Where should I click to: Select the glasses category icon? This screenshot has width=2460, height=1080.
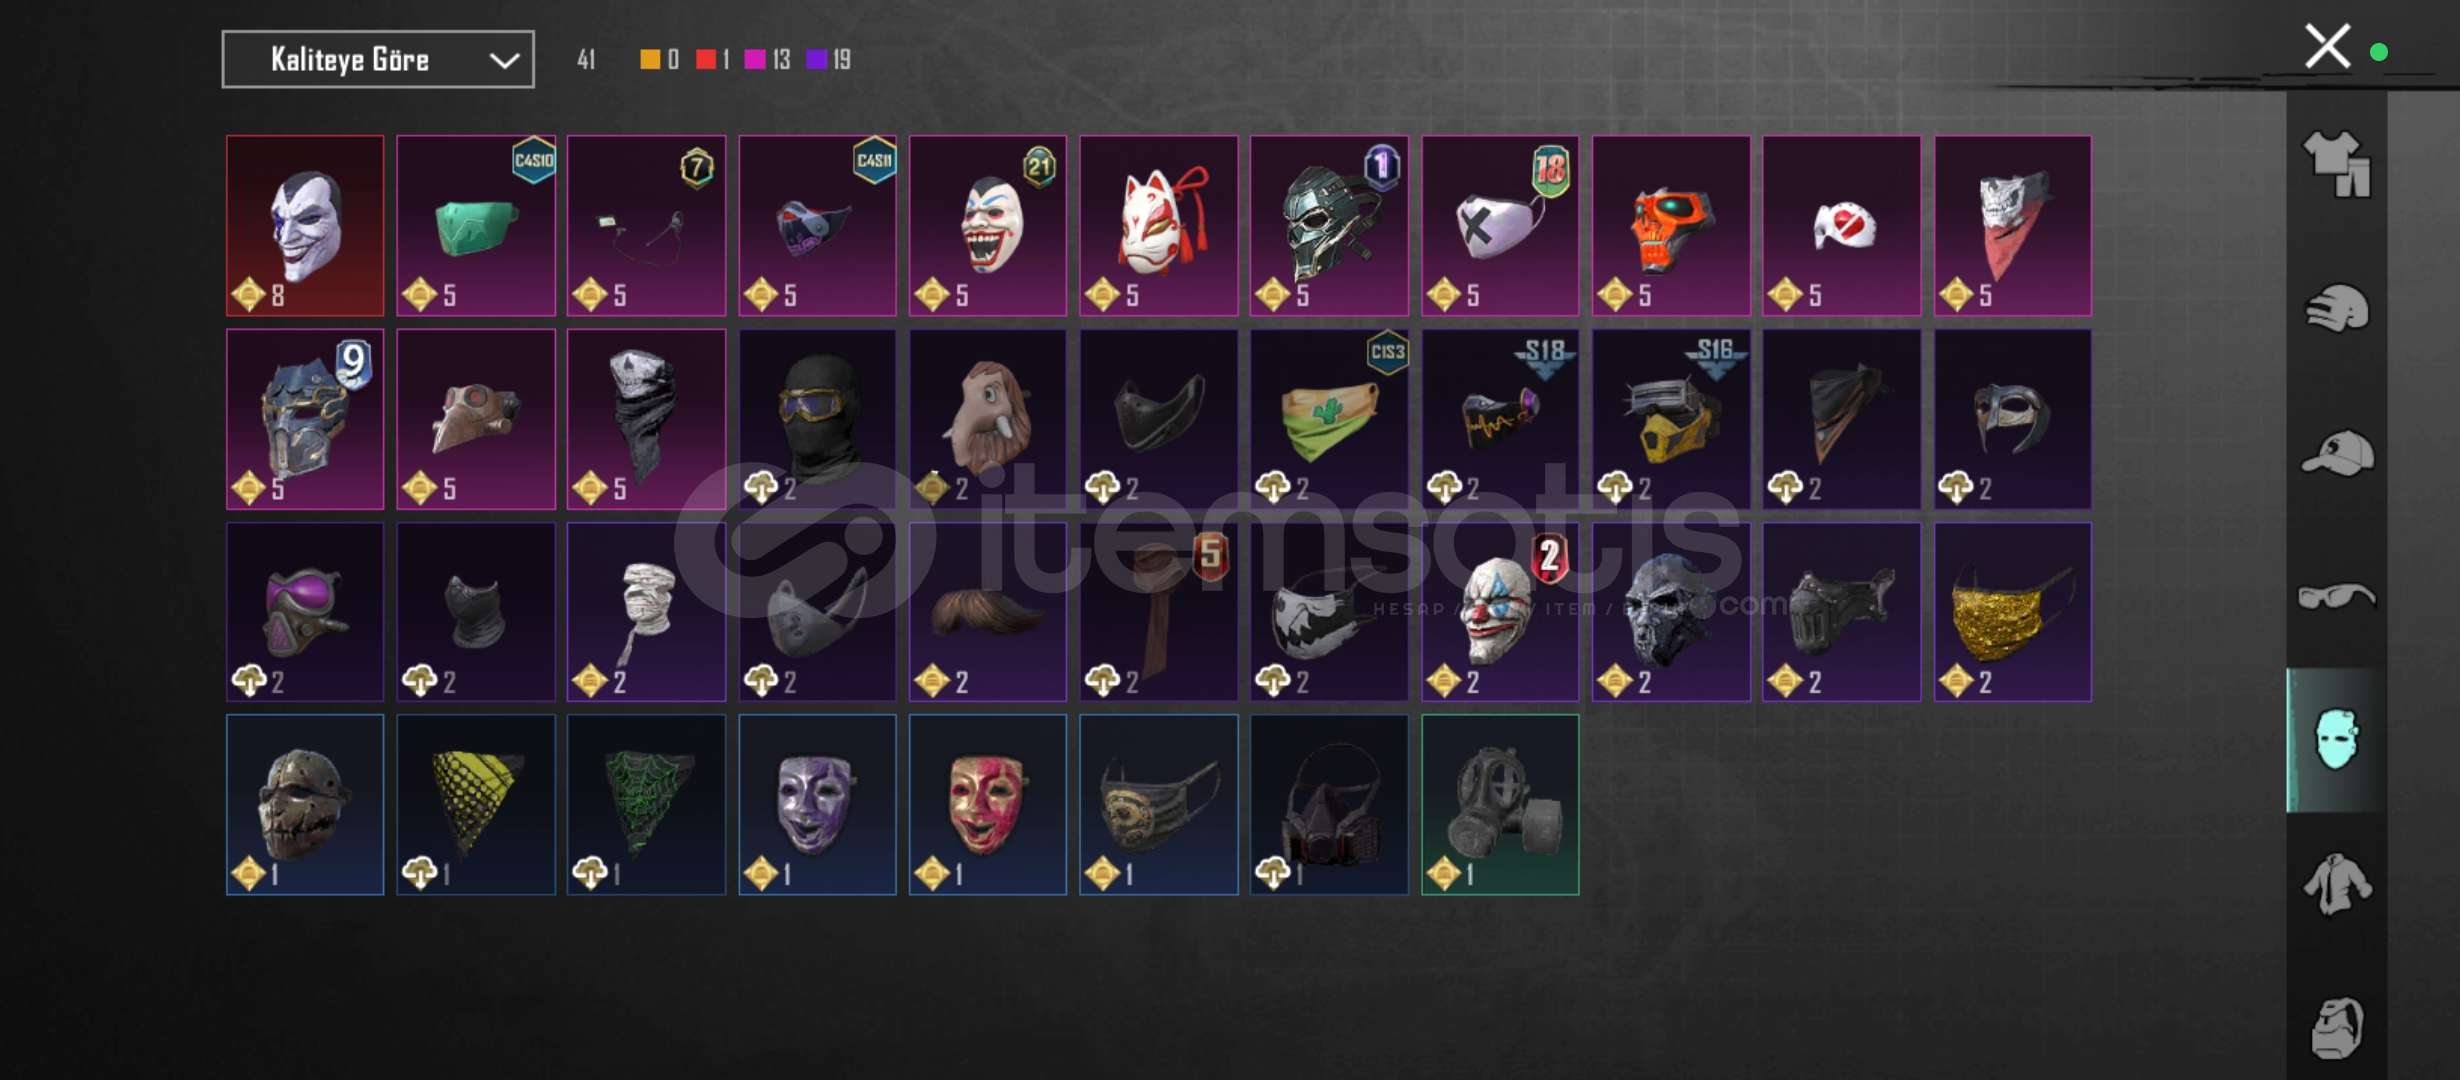(x=2337, y=597)
